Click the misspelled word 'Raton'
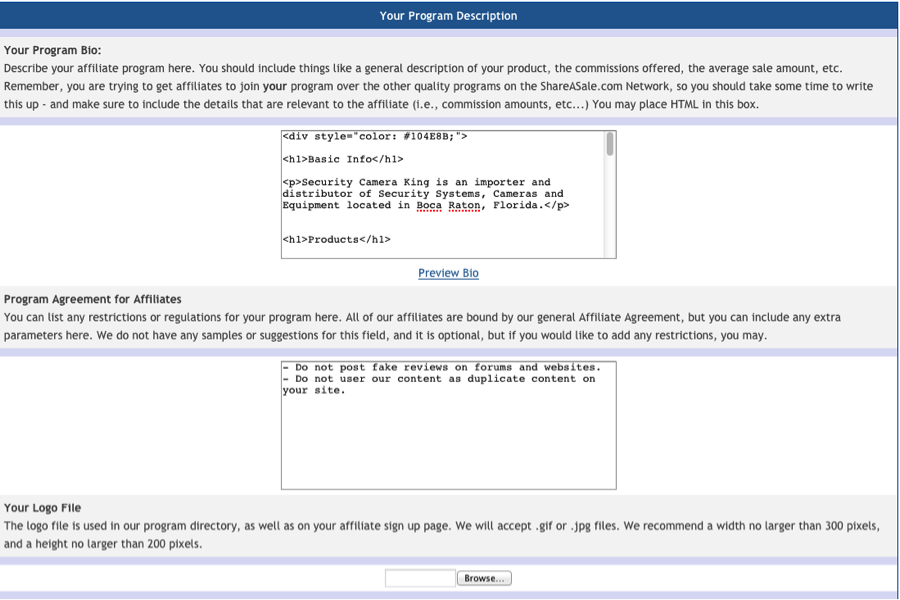Image resolution: width=900 pixels, height=600 pixels. tap(464, 206)
